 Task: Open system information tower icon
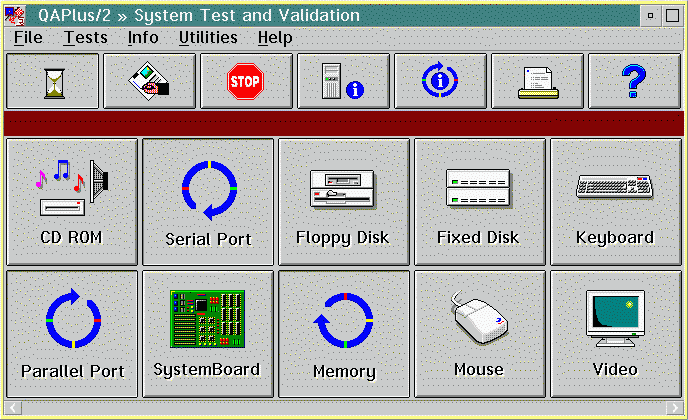[343, 82]
